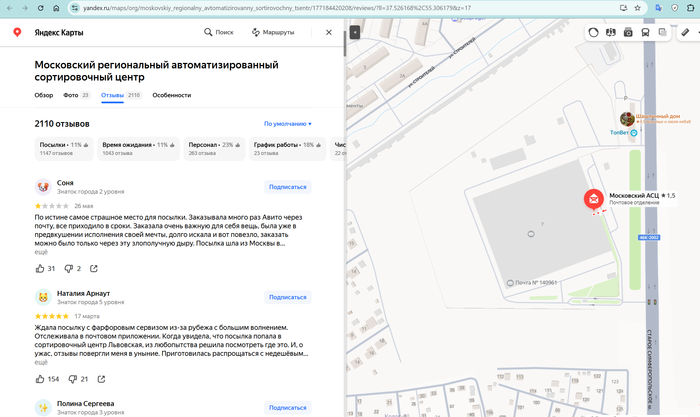Enable street panoramas camera icon

tap(628, 32)
